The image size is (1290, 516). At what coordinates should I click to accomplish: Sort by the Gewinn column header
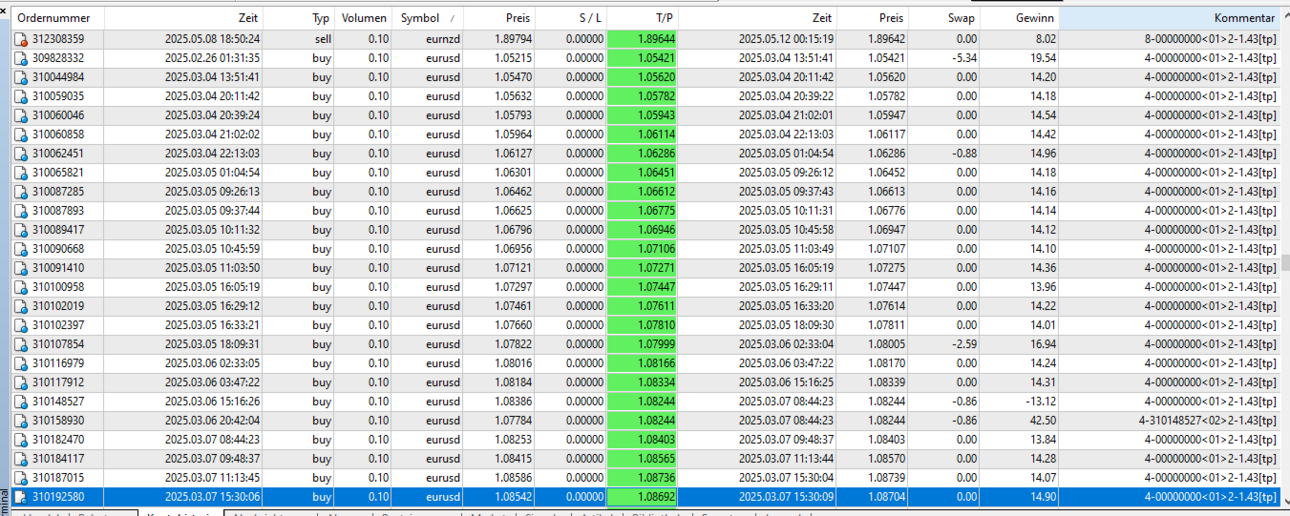[1020, 18]
